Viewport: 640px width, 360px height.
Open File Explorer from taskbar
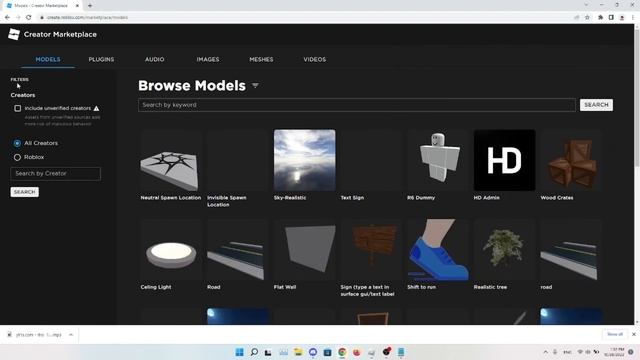coord(298,352)
